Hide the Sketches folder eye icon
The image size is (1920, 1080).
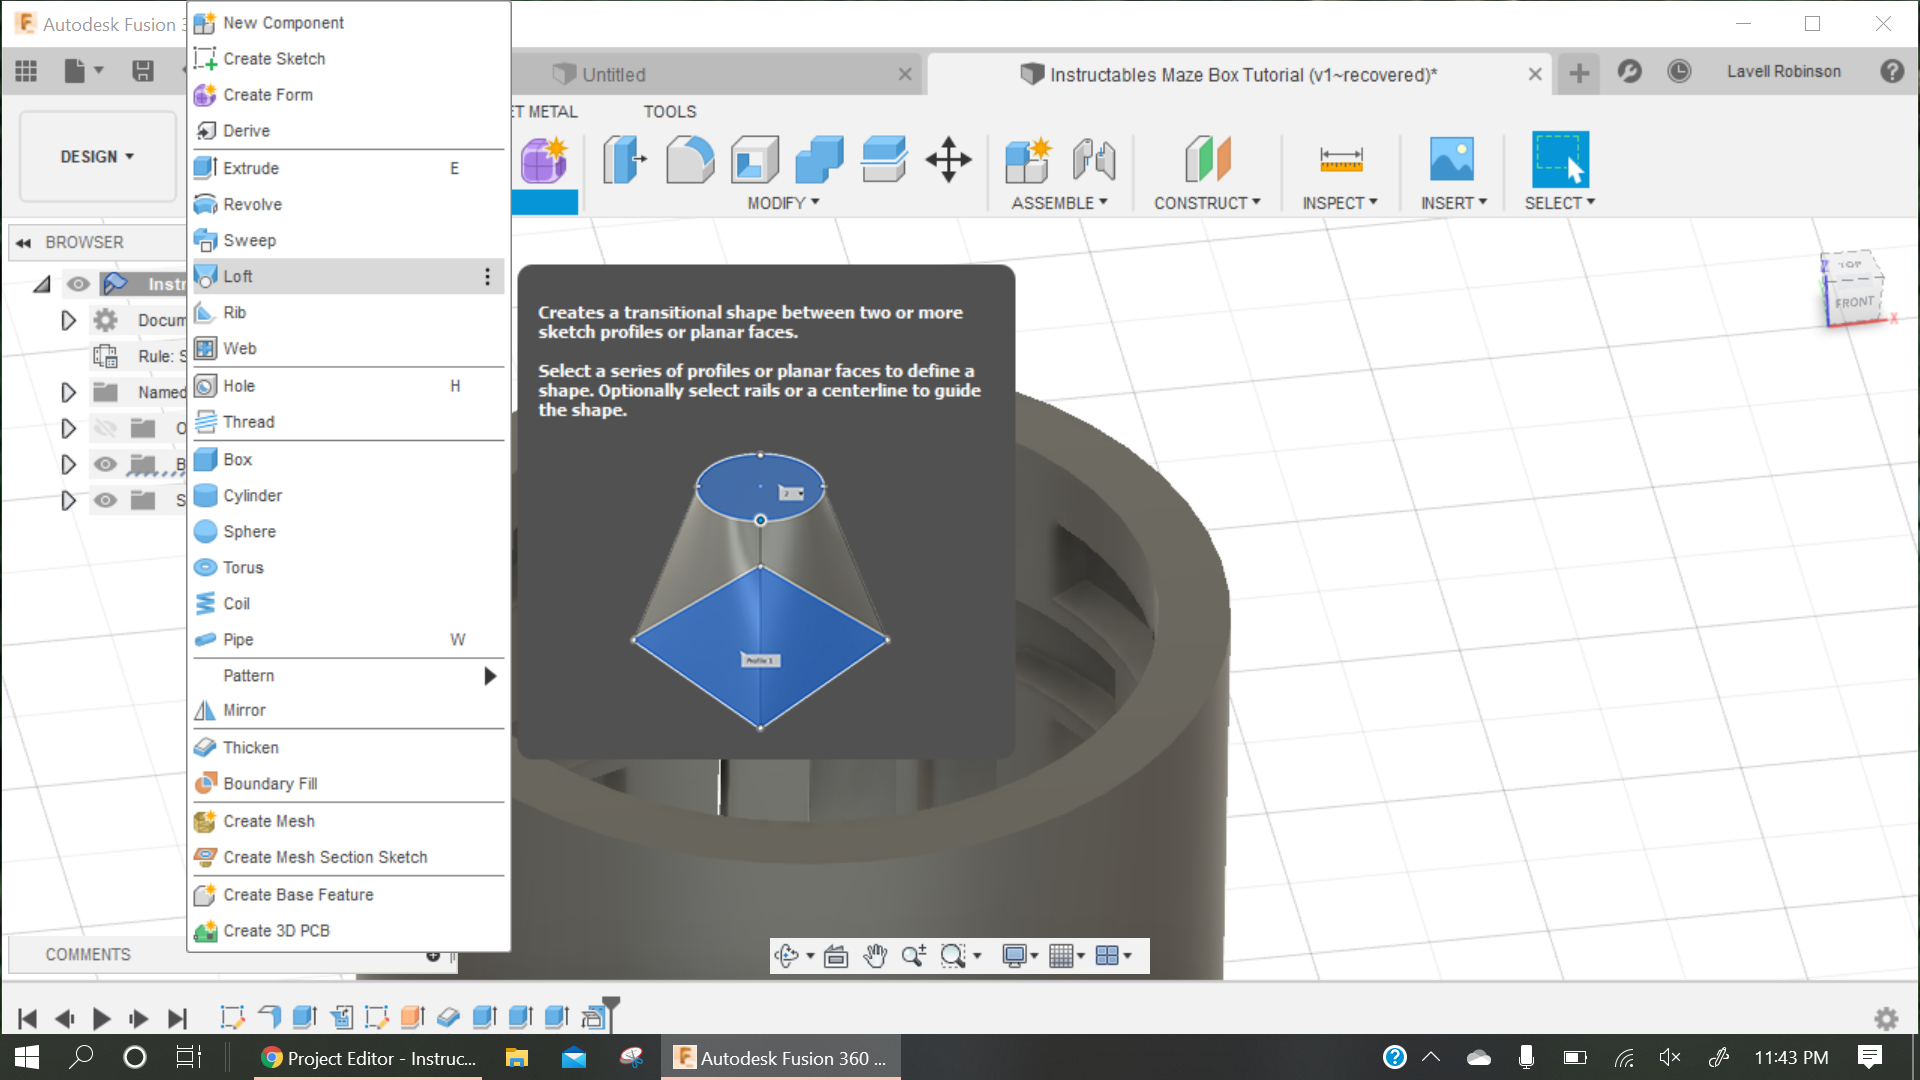point(105,500)
